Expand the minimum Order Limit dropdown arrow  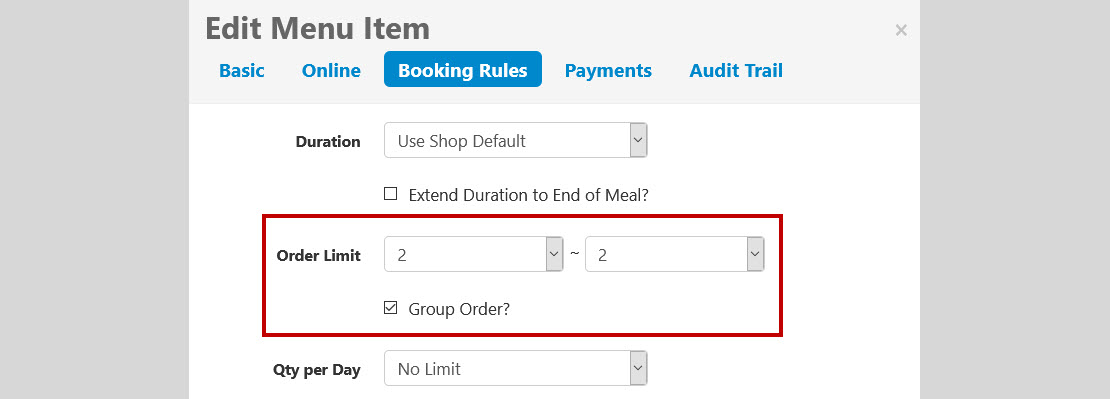[x=554, y=254]
